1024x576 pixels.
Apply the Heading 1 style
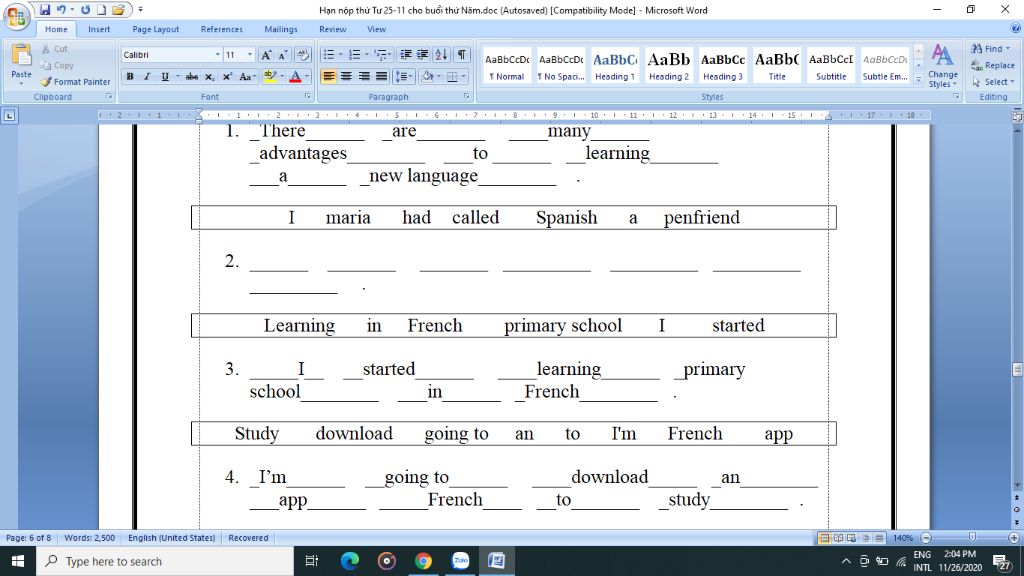click(x=615, y=65)
